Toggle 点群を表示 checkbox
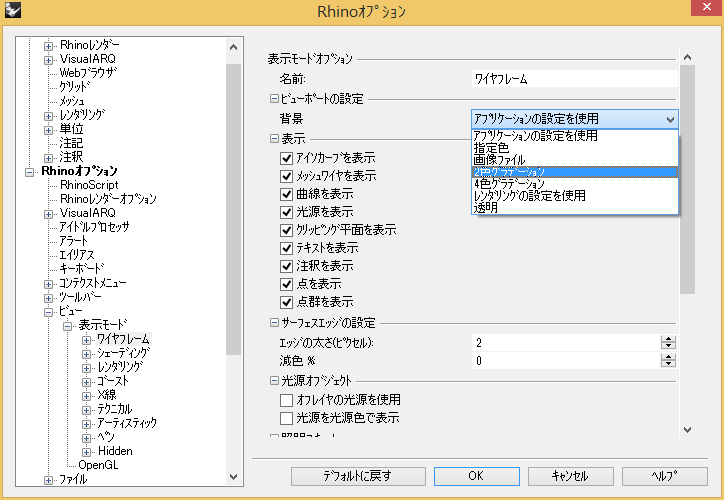 point(286,302)
